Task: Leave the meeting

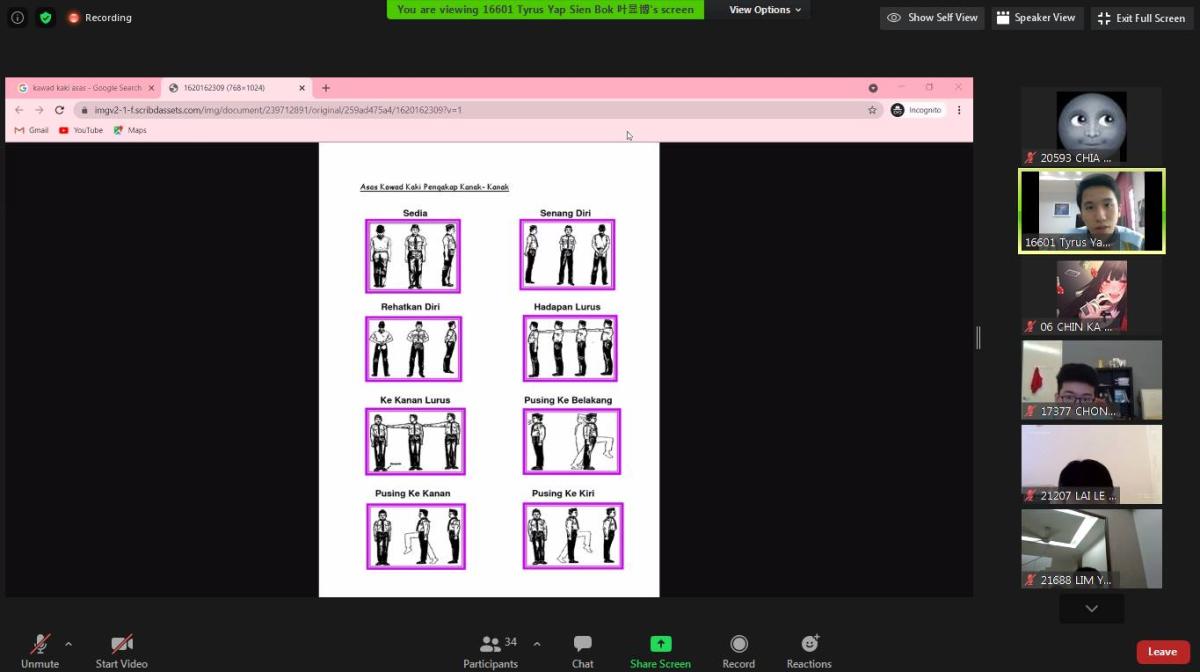Action: coord(1162,652)
